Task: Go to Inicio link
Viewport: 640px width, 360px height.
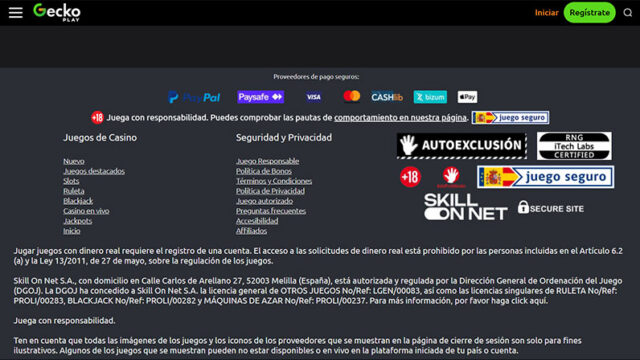Action: 71,231
